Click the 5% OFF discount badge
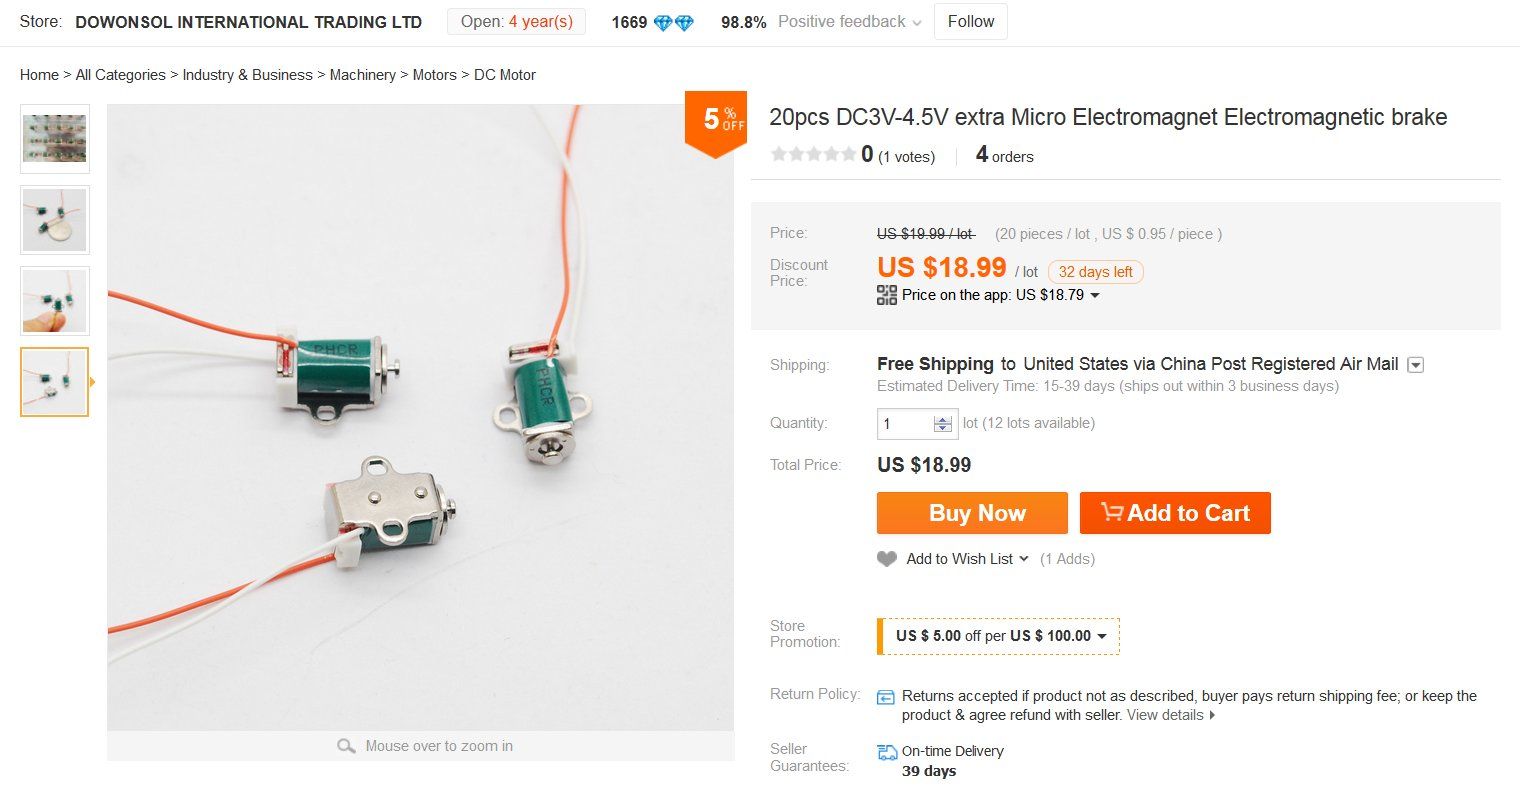This screenshot has width=1520, height=788. tap(716, 122)
